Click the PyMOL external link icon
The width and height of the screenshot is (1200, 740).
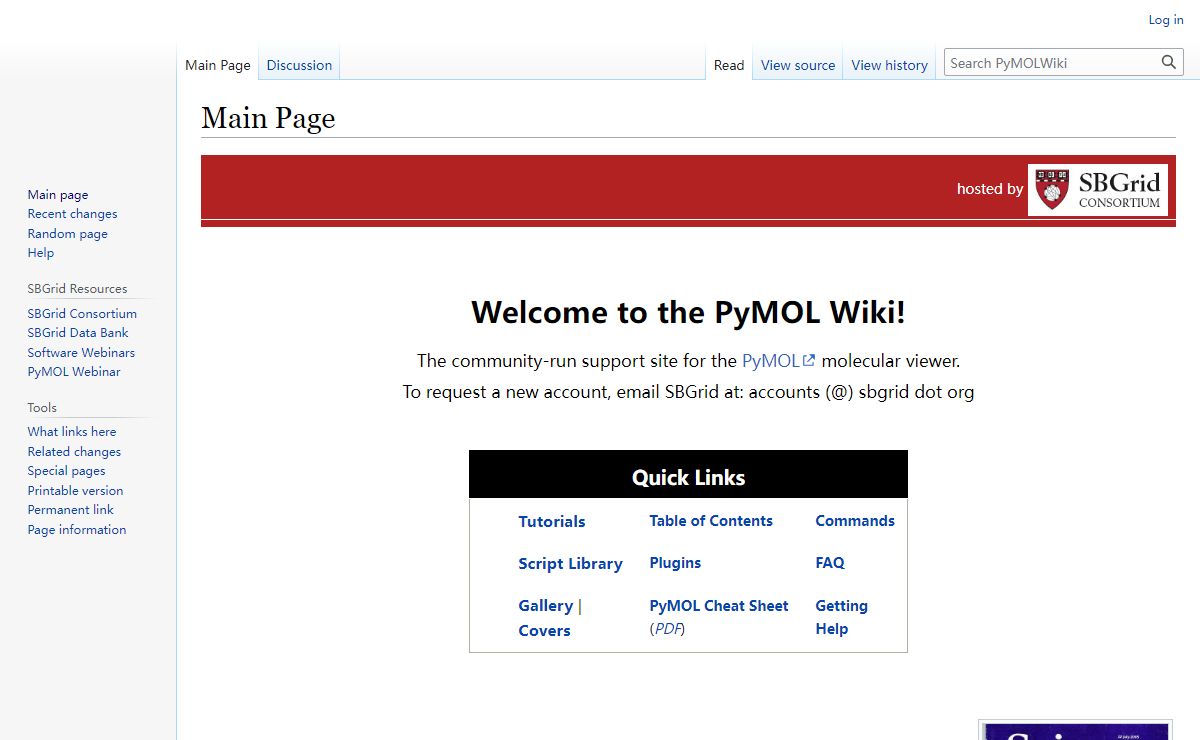click(x=810, y=361)
